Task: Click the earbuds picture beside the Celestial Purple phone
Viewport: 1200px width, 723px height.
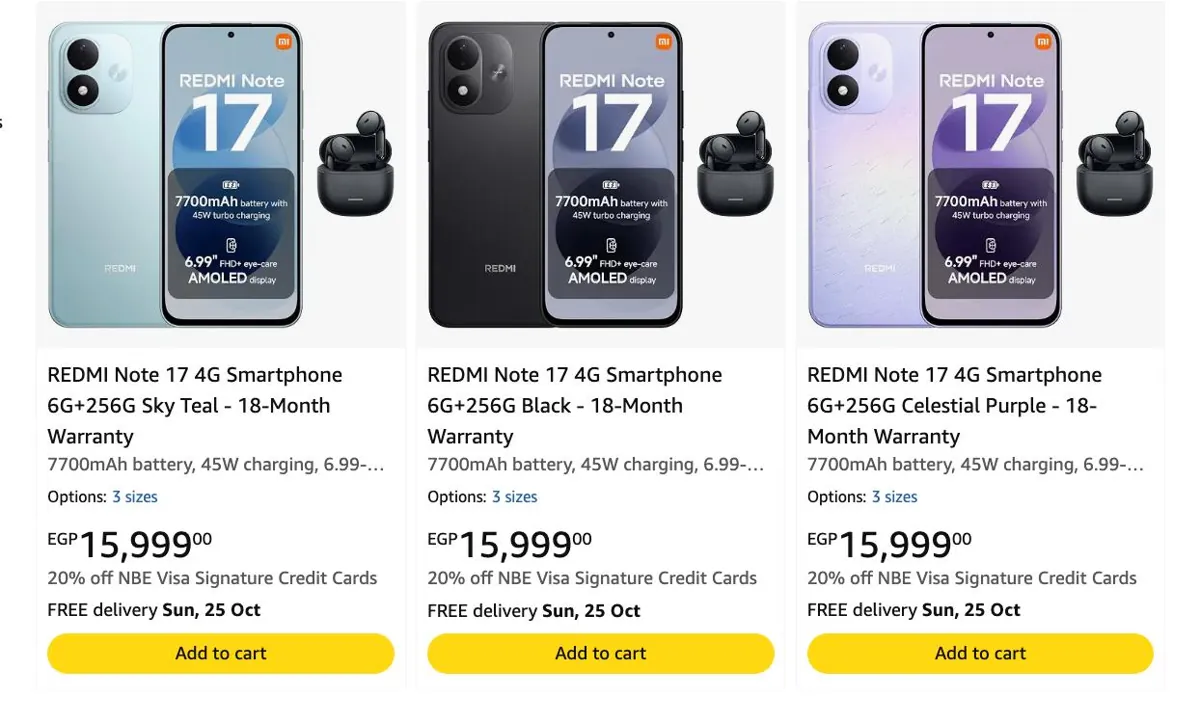Action: pos(1115,163)
